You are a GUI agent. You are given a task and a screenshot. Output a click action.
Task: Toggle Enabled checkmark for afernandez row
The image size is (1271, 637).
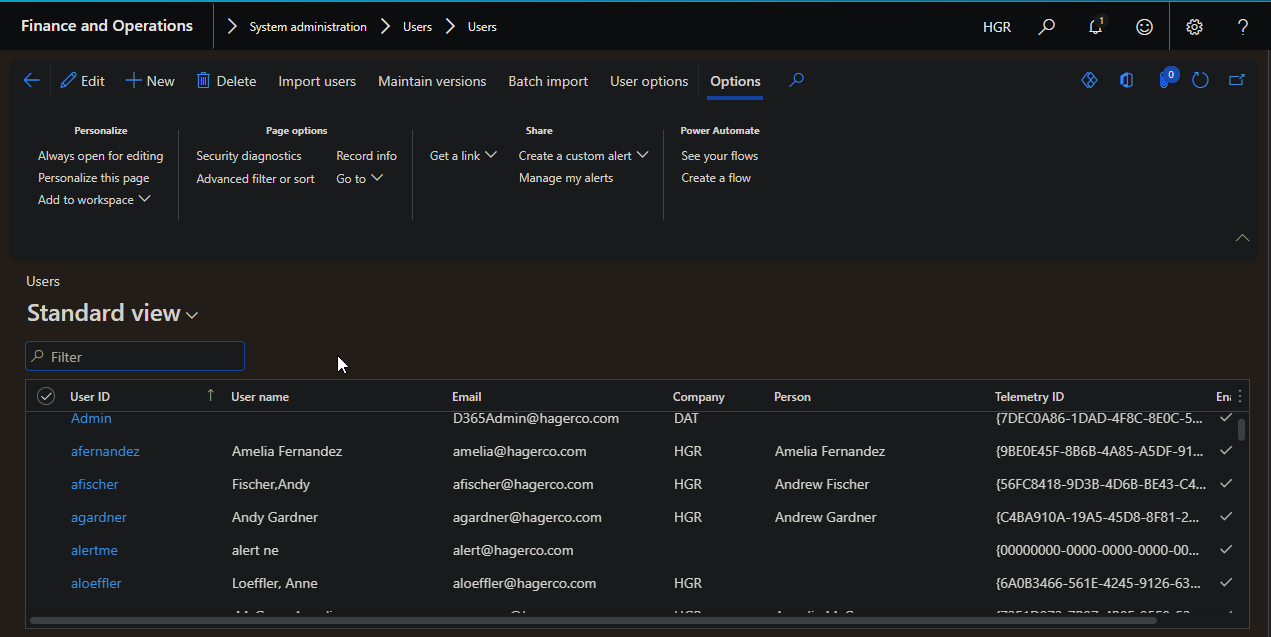click(1226, 451)
